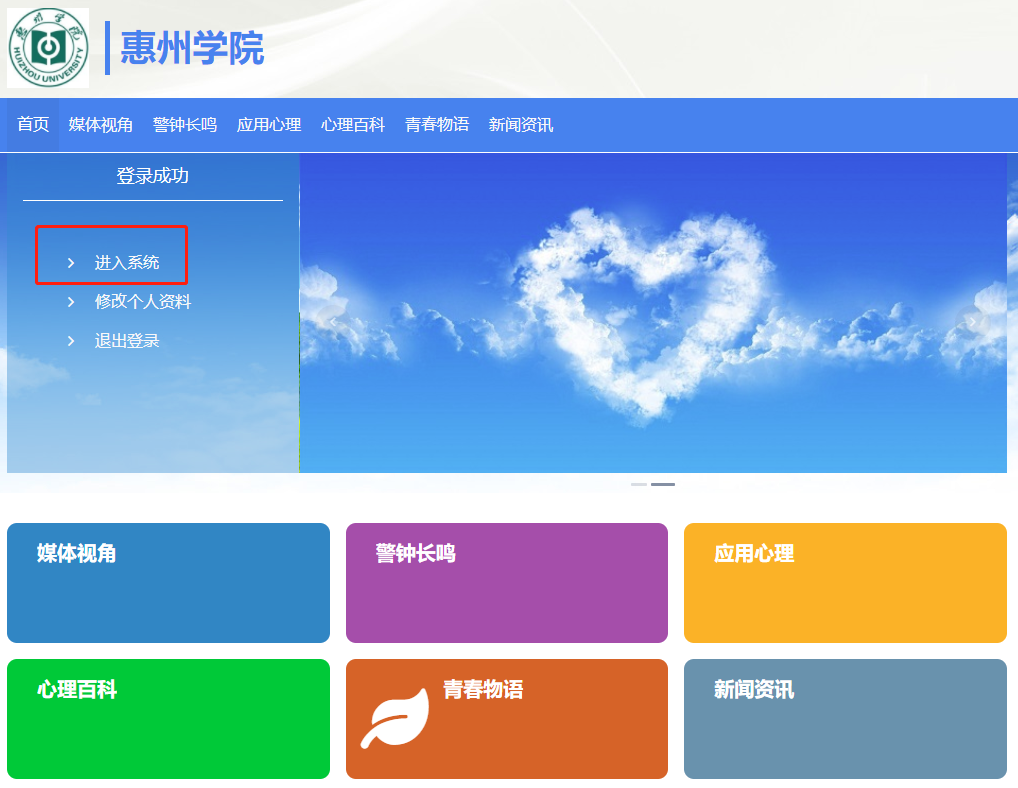Click the Huizhou University circular logo emblem

[48, 45]
